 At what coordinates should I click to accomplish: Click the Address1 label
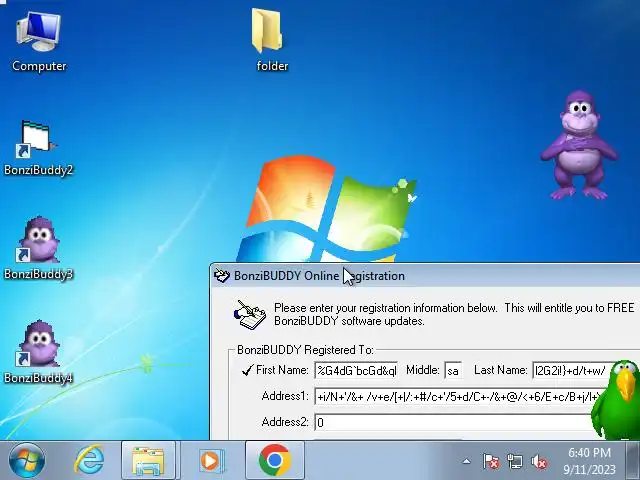285,396
